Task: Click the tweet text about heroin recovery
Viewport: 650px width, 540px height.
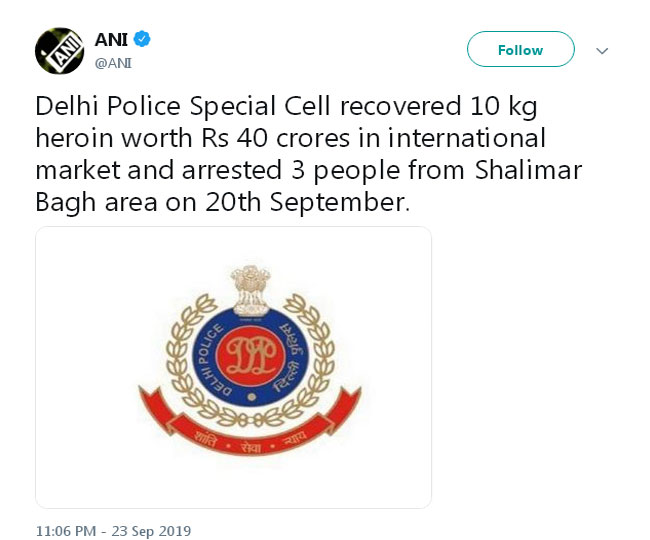Action: (309, 153)
